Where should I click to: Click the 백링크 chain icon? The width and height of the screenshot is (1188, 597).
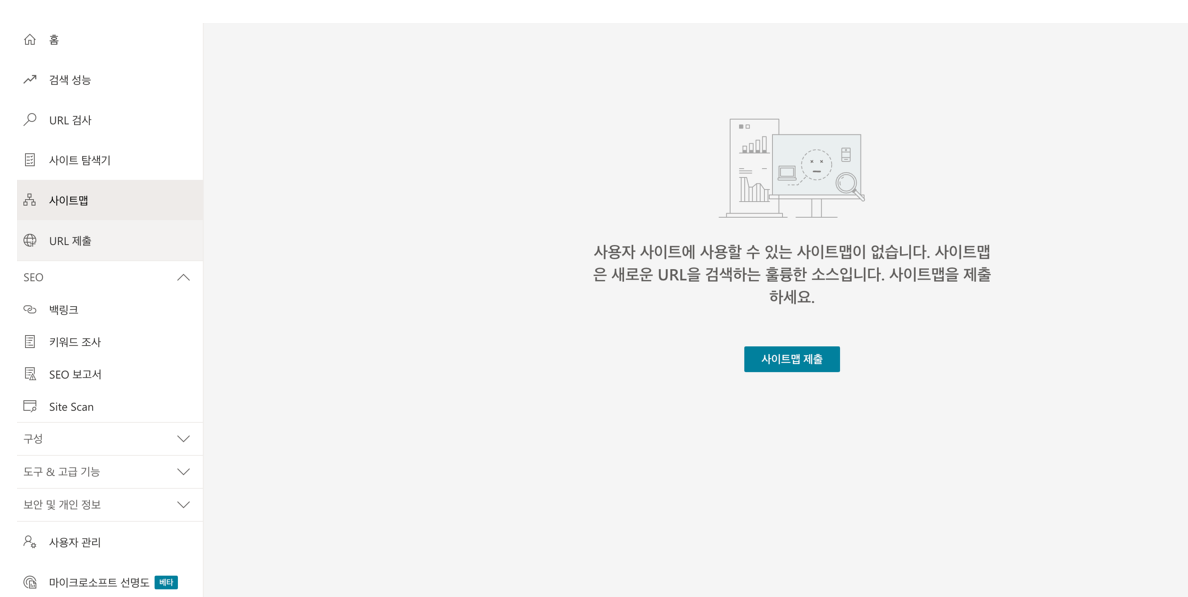[30, 310]
